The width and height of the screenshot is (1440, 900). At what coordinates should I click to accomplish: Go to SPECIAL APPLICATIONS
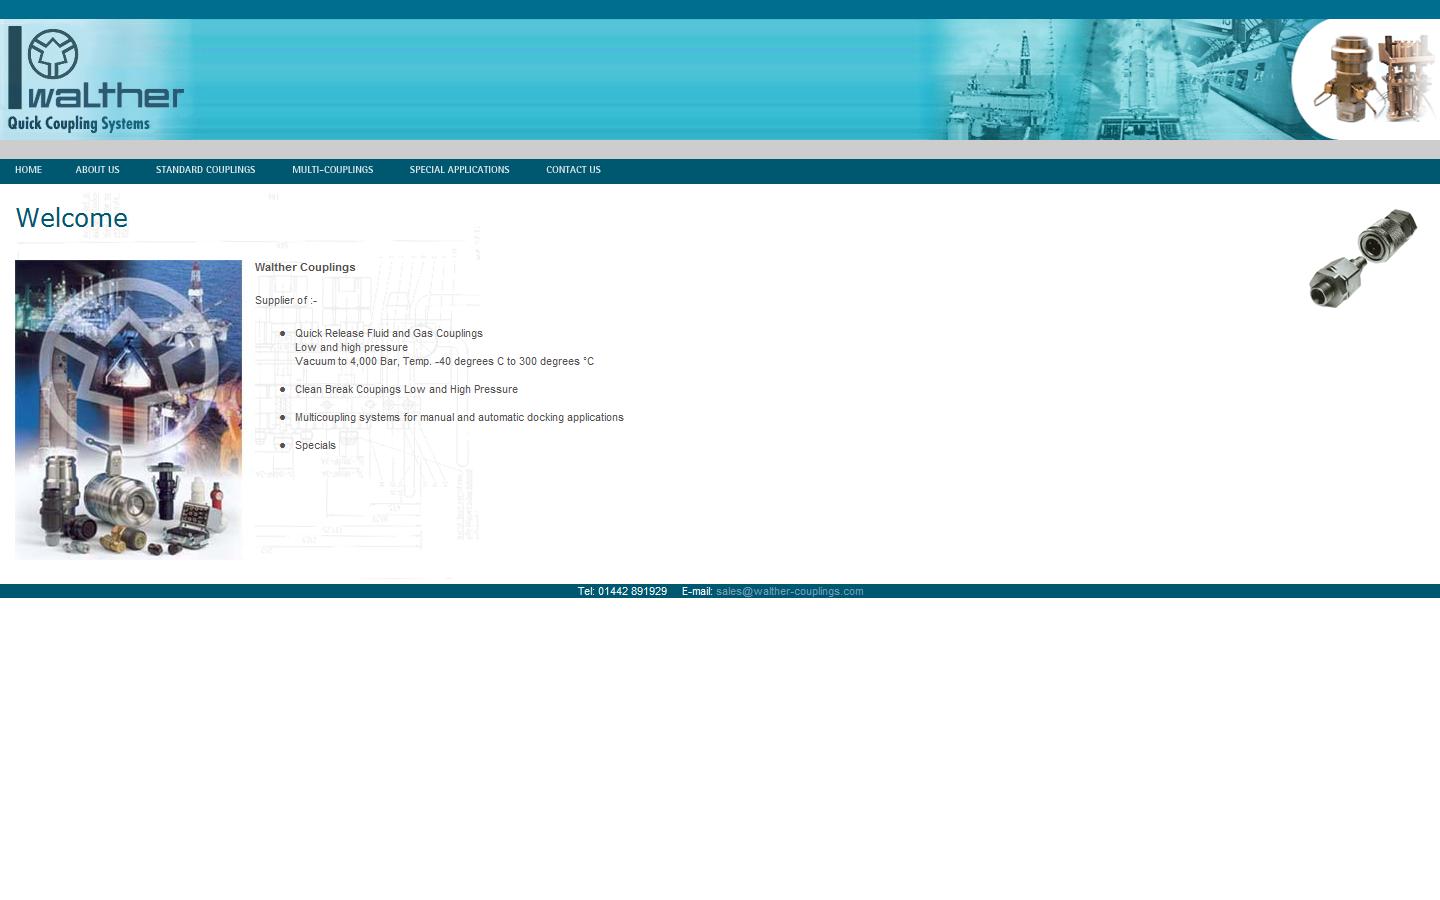(459, 170)
